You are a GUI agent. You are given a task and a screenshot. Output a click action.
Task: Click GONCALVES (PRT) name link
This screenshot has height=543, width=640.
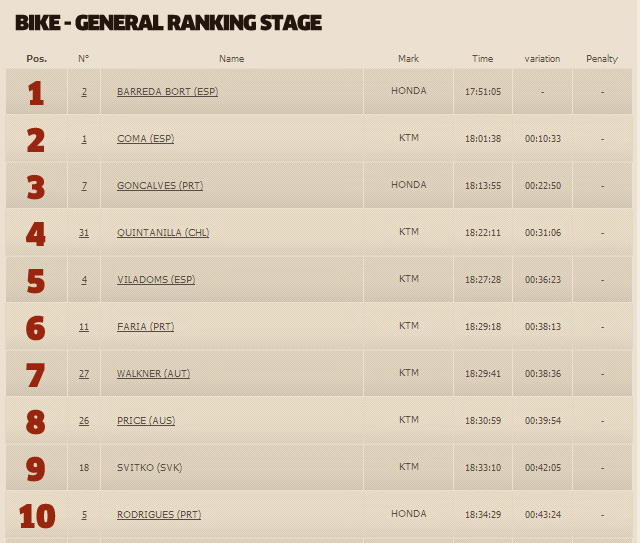(x=160, y=185)
